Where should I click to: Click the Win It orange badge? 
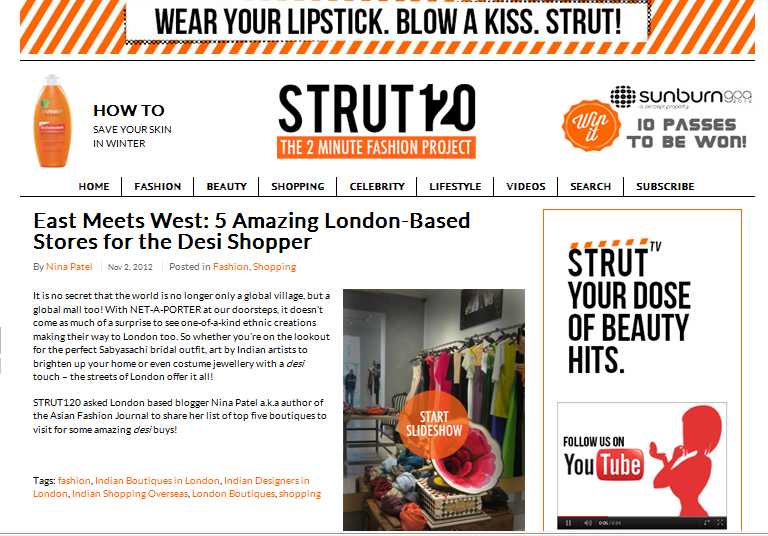(591, 125)
